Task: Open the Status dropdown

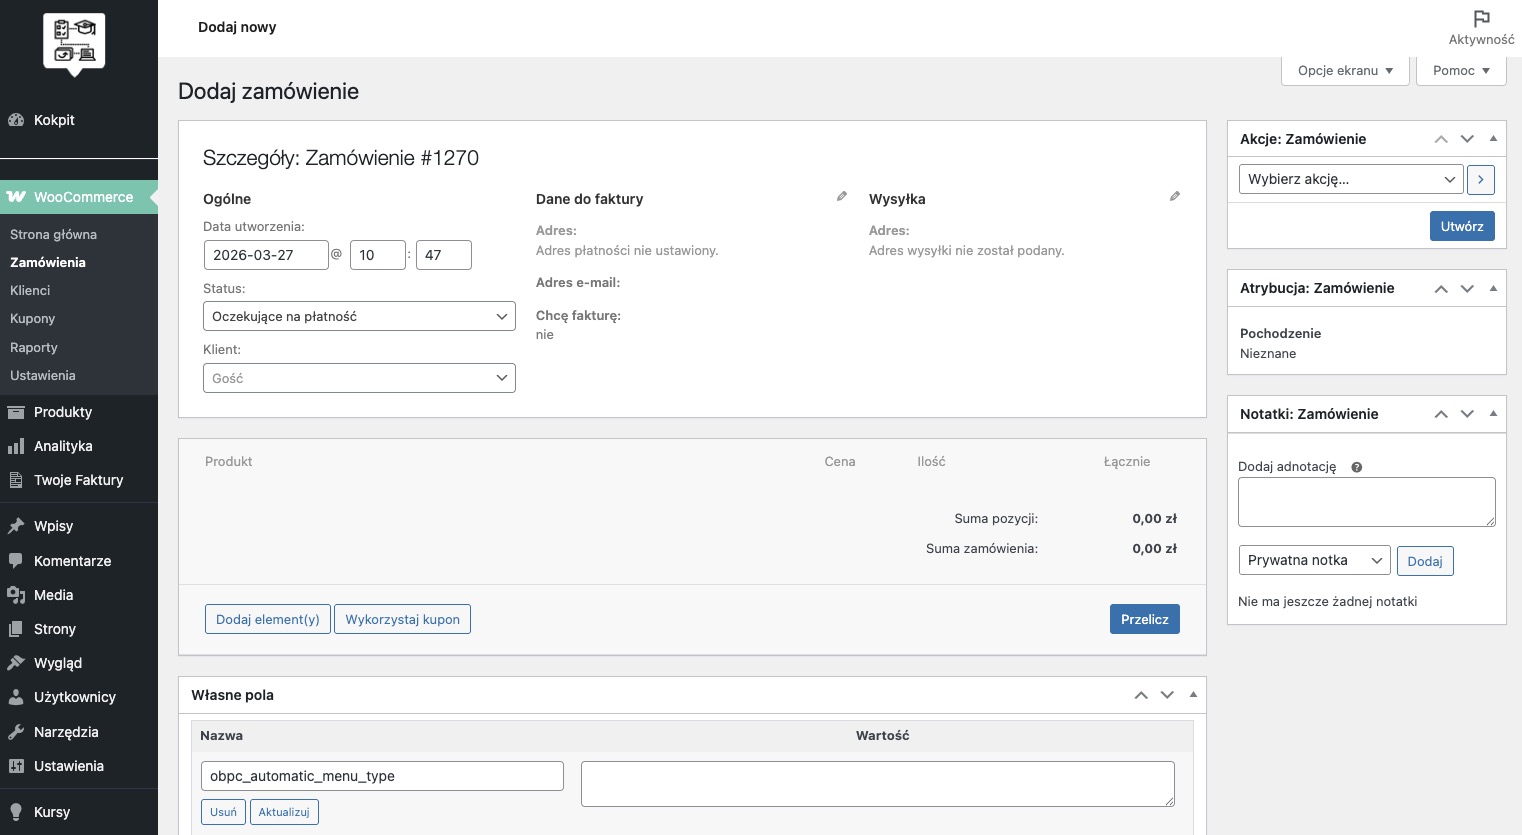Action: (359, 316)
